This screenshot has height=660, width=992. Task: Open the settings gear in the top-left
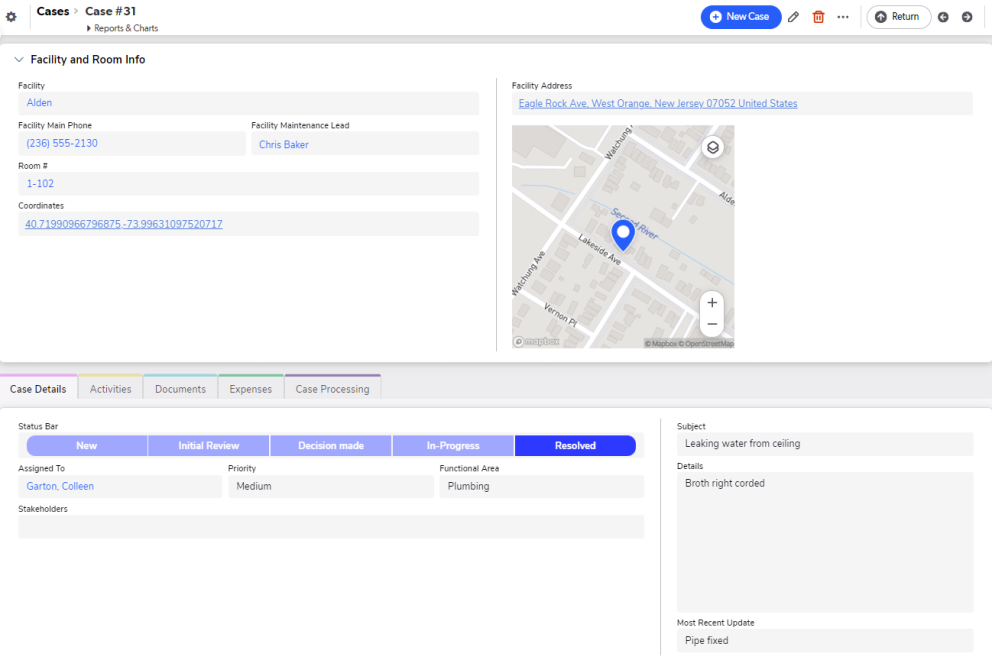click(x=13, y=11)
